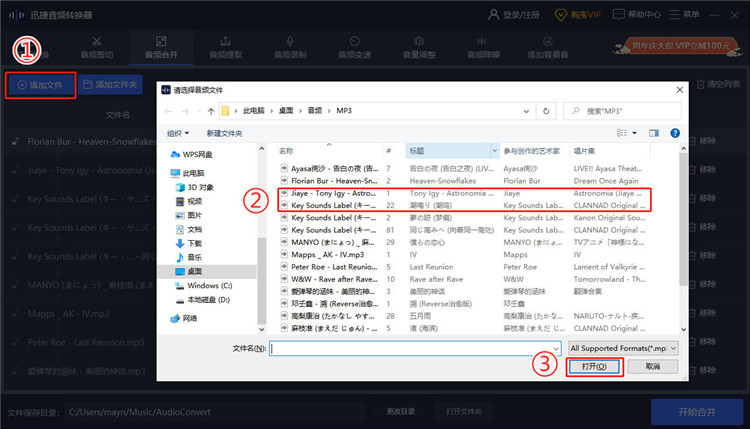The image size is (750, 429).
Task: Click the 购买VIP purchase link
Action: (577, 15)
